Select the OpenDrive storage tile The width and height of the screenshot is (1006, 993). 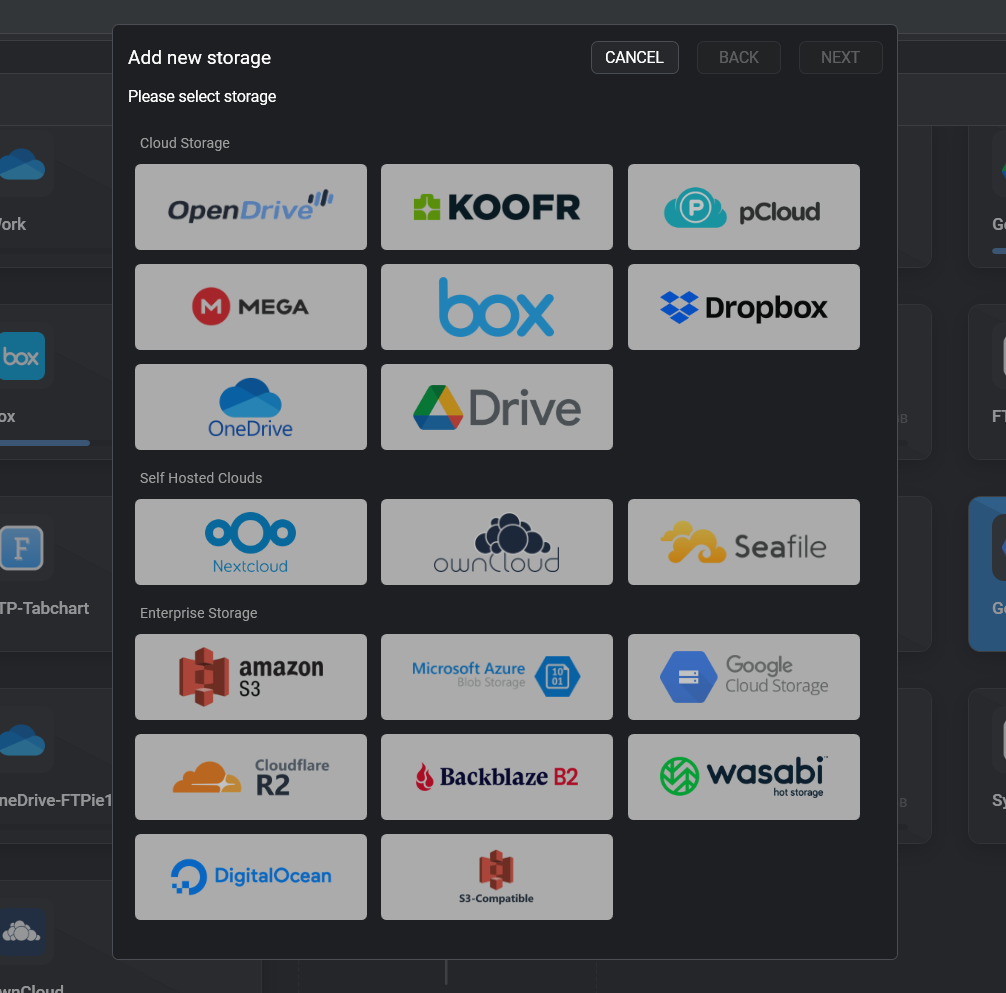251,207
